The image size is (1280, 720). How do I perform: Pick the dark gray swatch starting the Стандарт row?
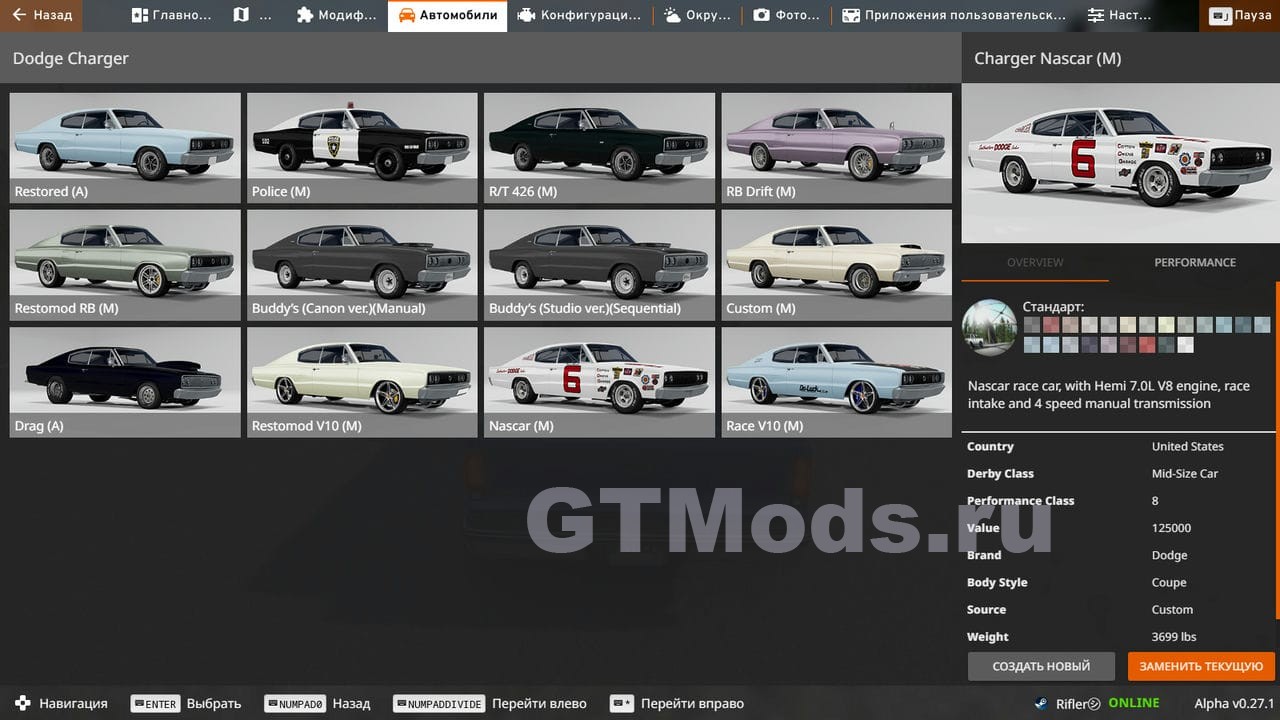pos(1031,324)
